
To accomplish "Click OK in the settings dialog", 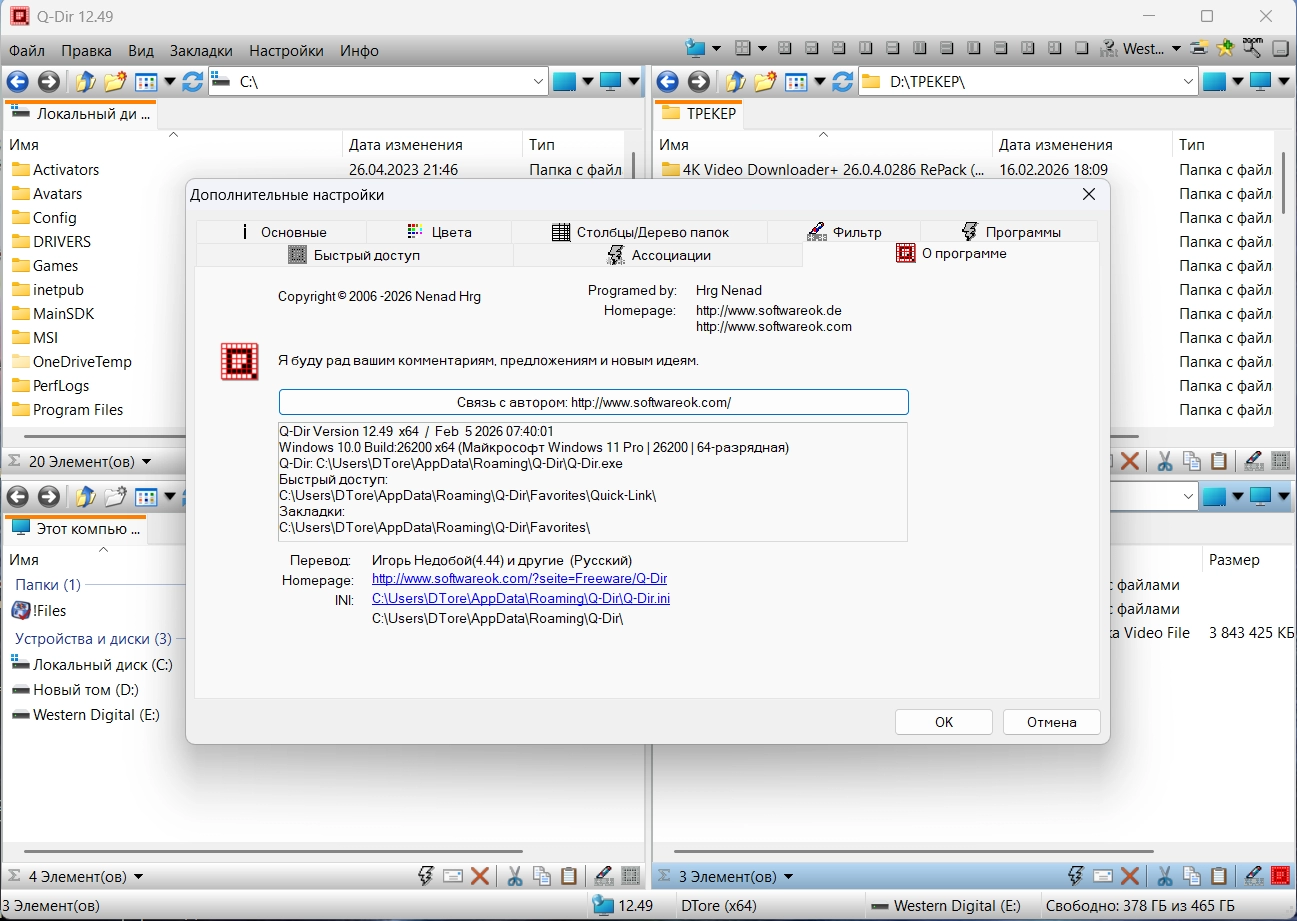I will coord(944,722).
